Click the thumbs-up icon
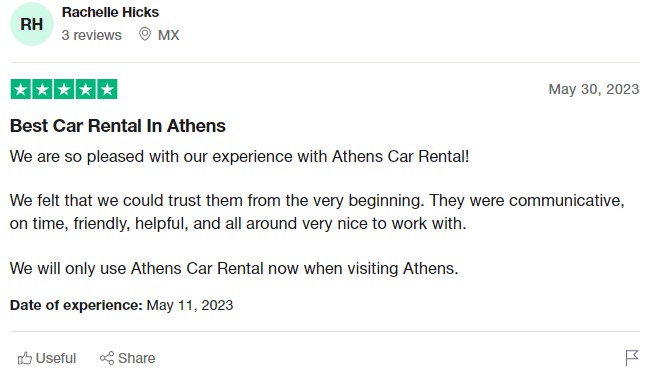Image resolution: width=649 pixels, height=370 pixels. pyautogui.click(x=25, y=358)
